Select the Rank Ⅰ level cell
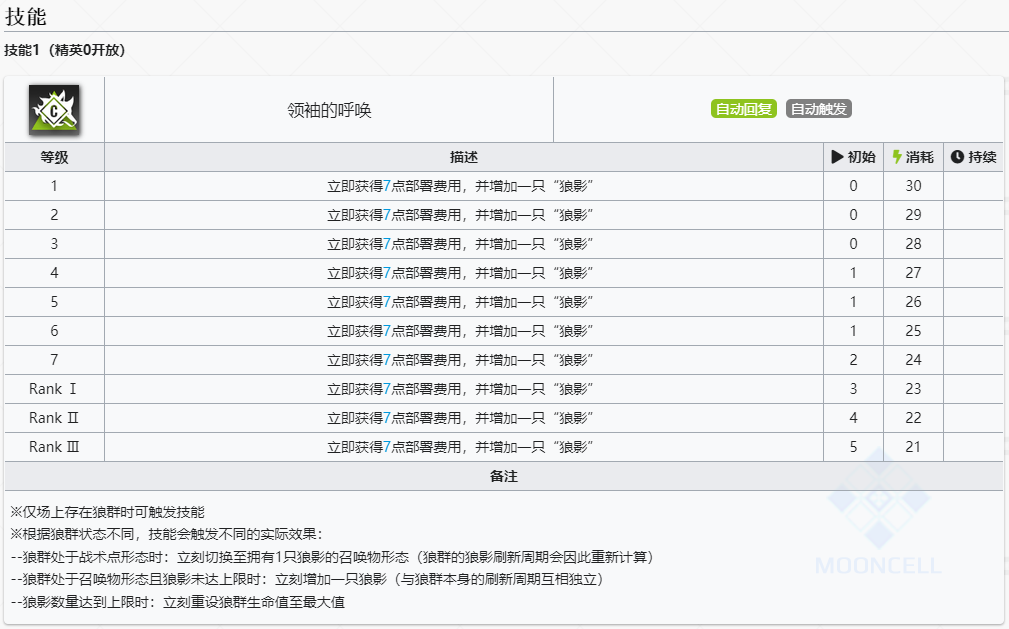Viewport: 1009px width, 629px height. 54,389
